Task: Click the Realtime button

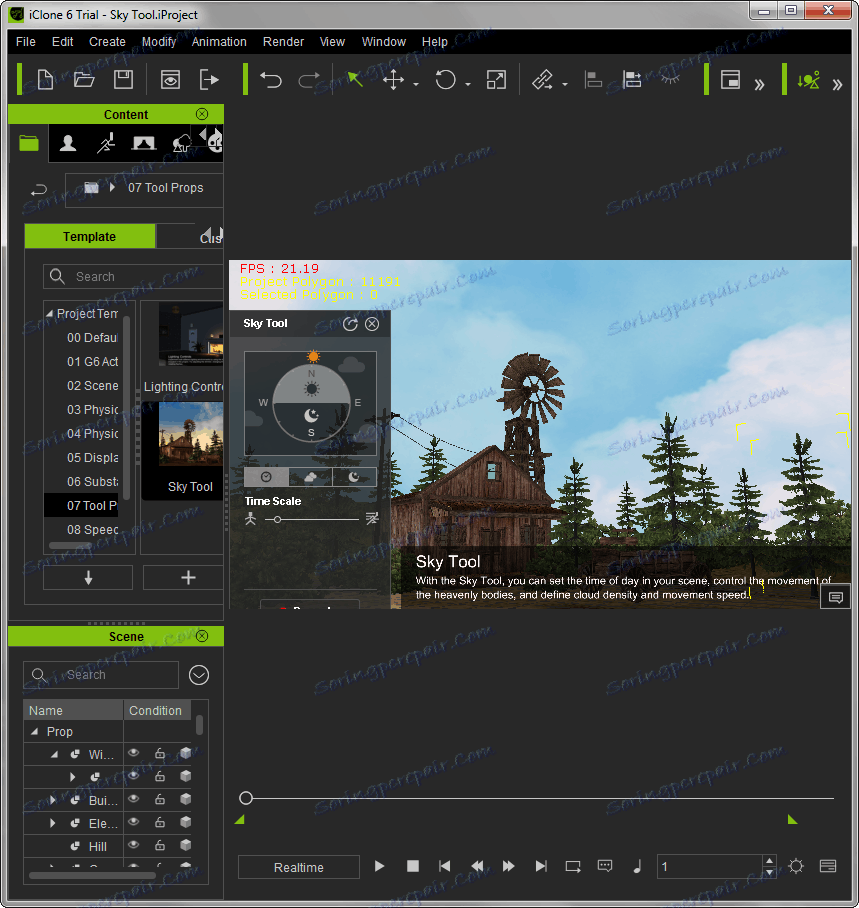Action: 299,867
